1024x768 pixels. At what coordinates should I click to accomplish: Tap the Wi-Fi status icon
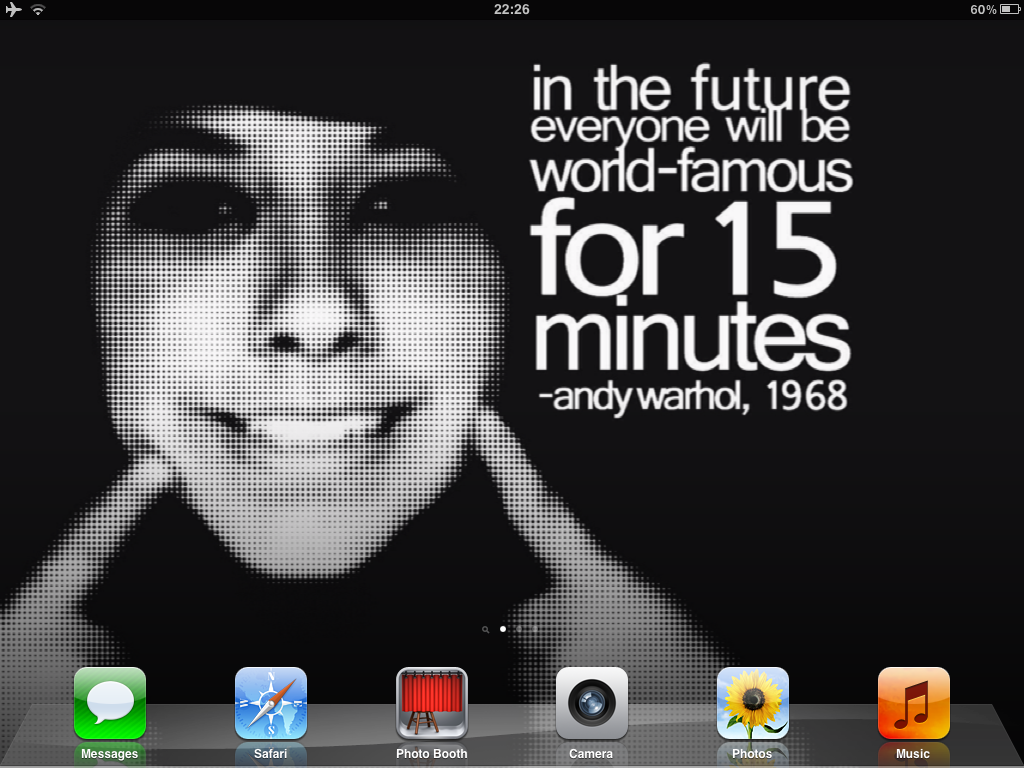click(x=39, y=10)
